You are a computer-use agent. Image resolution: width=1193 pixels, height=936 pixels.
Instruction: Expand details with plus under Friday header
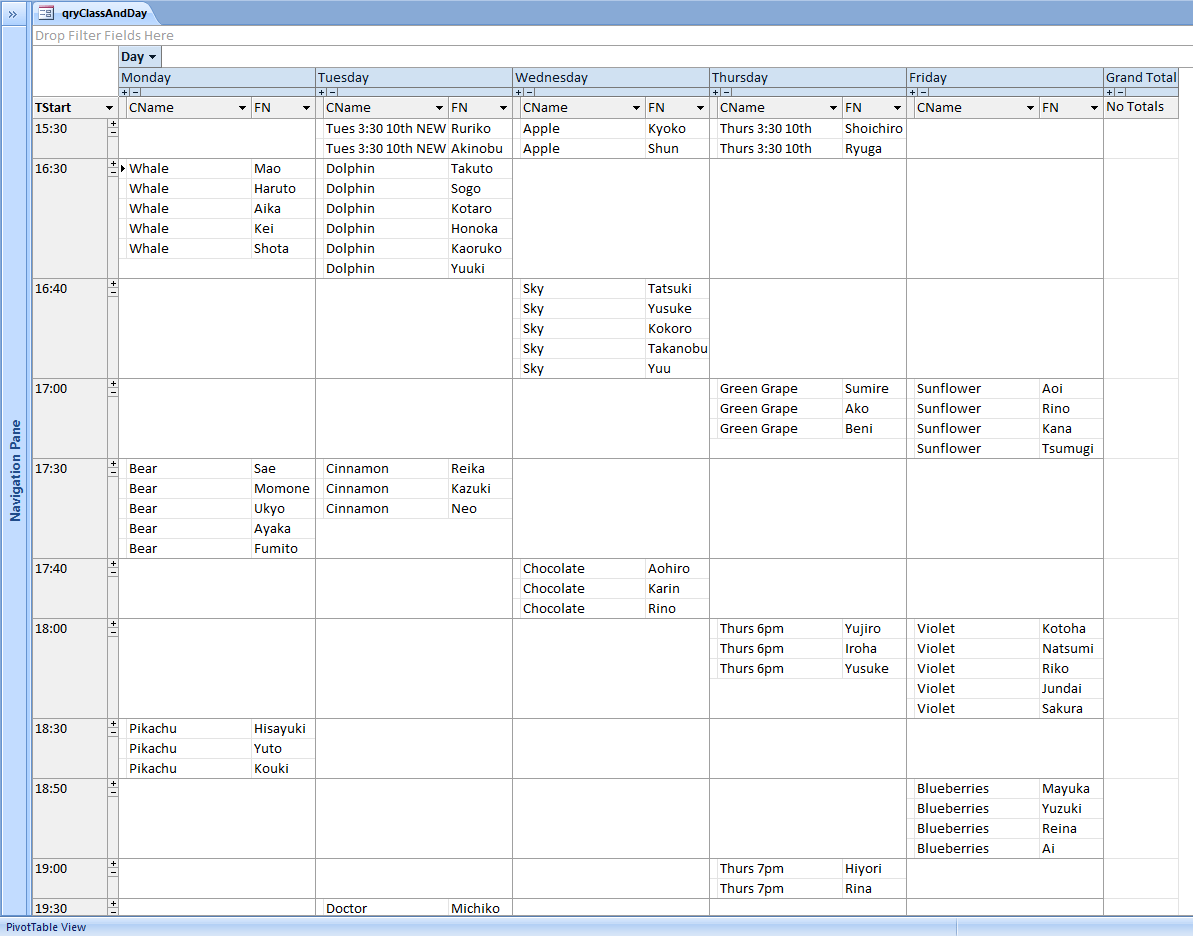pos(913,92)
